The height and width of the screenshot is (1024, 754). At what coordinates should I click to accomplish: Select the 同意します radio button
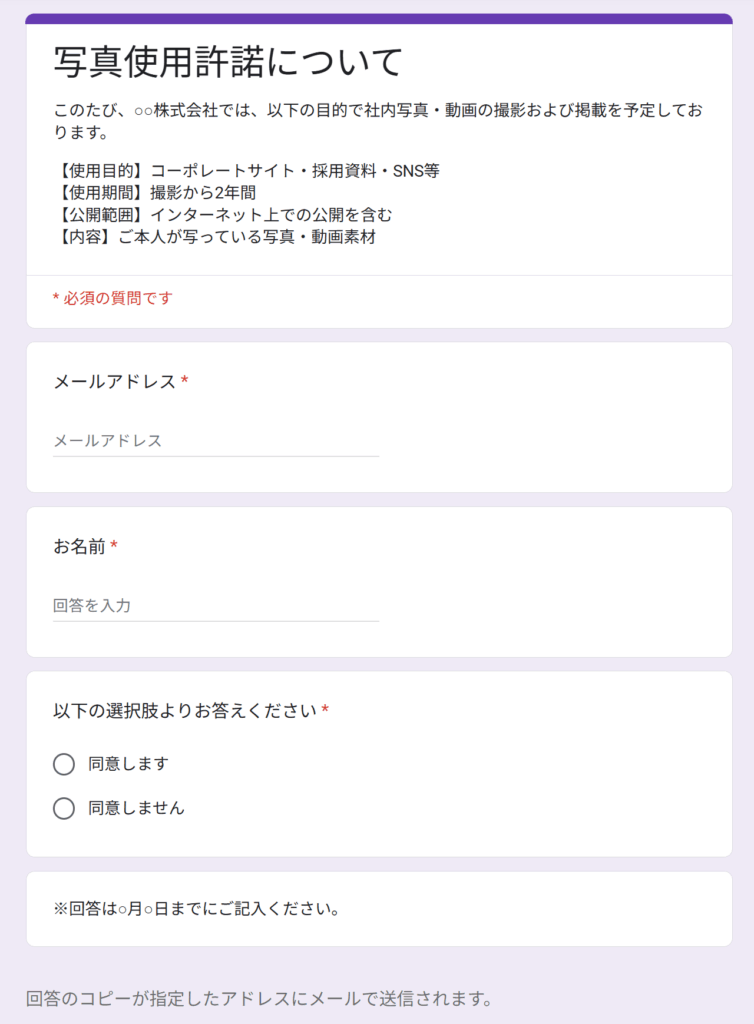point(64,764)
